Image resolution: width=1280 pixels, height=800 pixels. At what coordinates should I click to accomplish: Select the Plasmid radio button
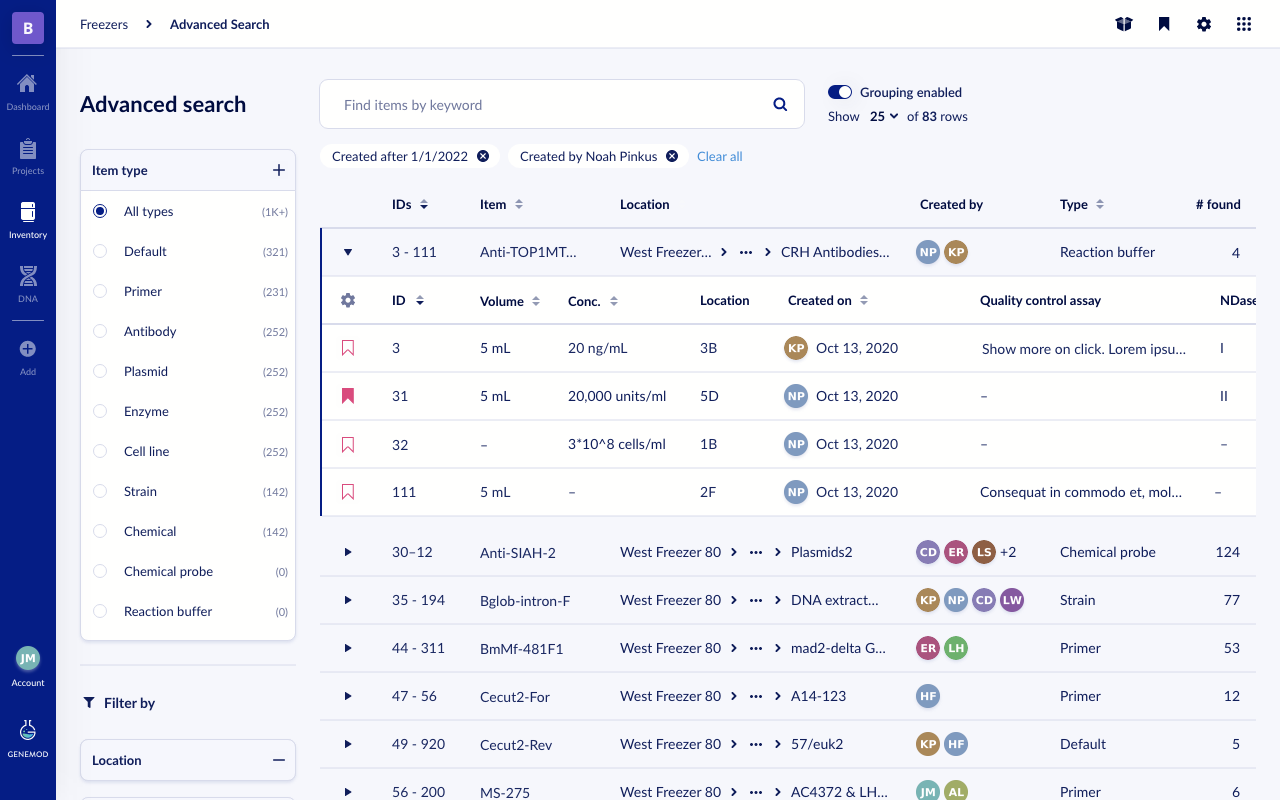(100, 371)
